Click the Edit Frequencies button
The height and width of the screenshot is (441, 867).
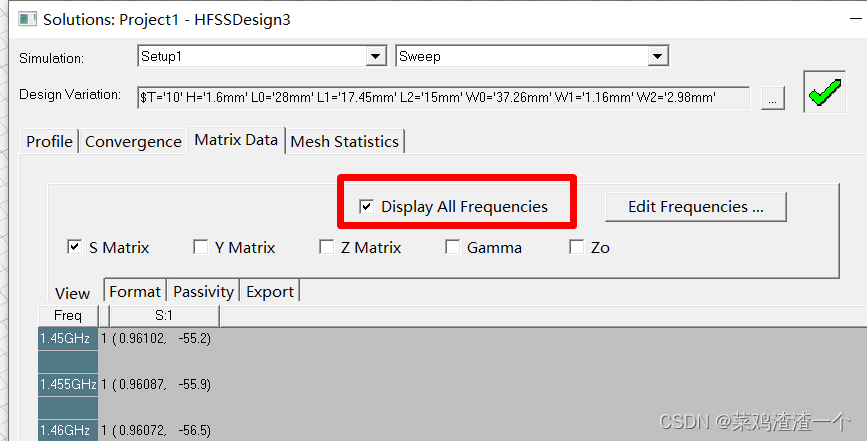pos(695,207)
